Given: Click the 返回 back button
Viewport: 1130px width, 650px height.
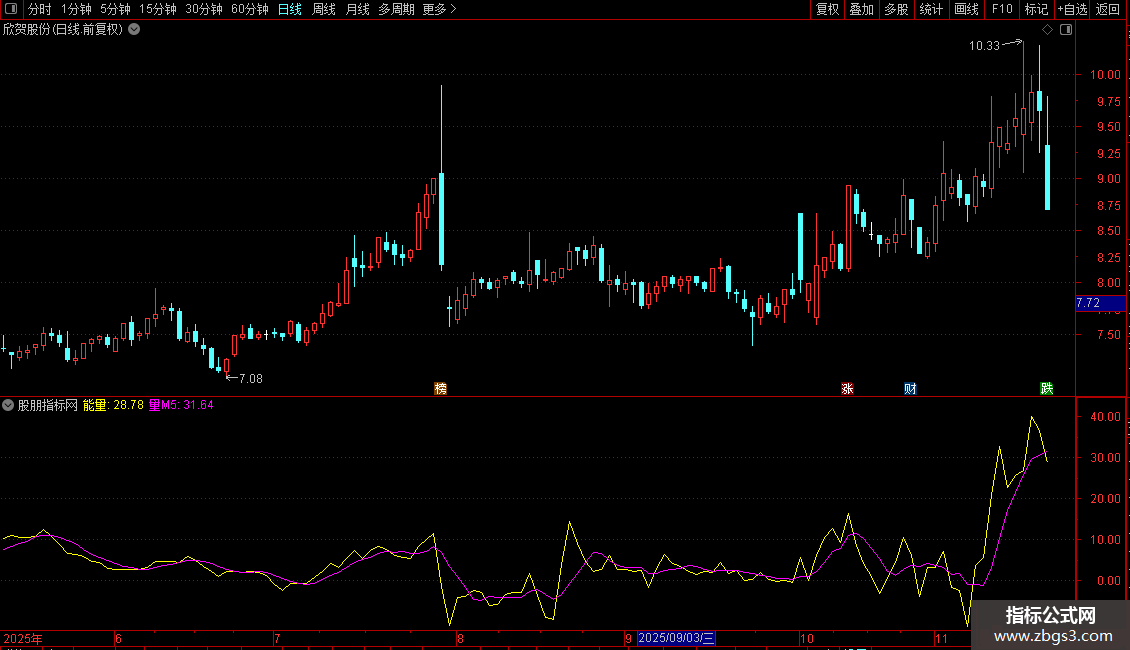Looking at the screenshot, I should tap(1108, 9).
